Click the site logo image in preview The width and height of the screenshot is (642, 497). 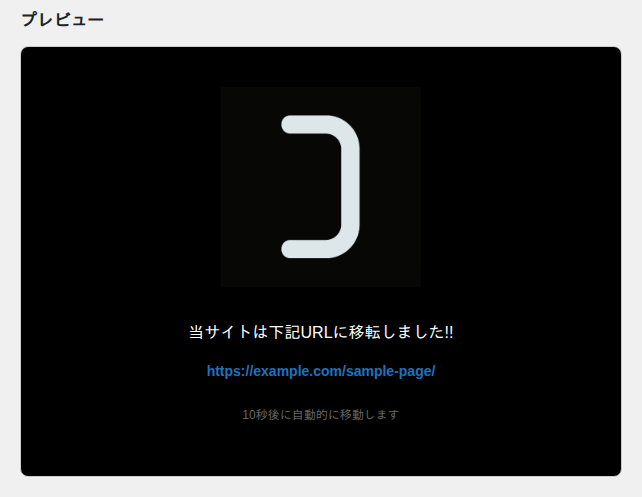321,187
